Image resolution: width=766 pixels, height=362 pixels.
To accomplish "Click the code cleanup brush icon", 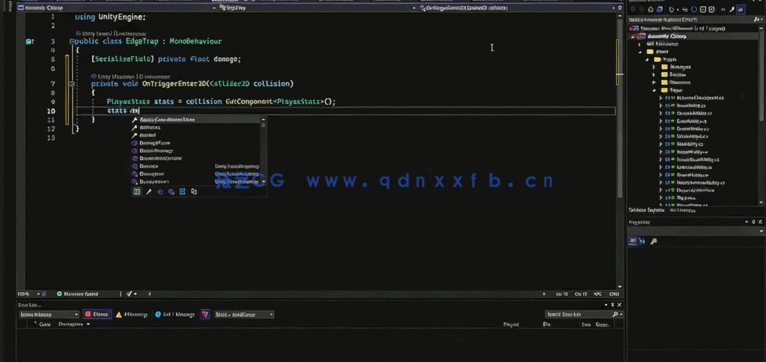I will [129, 294].
